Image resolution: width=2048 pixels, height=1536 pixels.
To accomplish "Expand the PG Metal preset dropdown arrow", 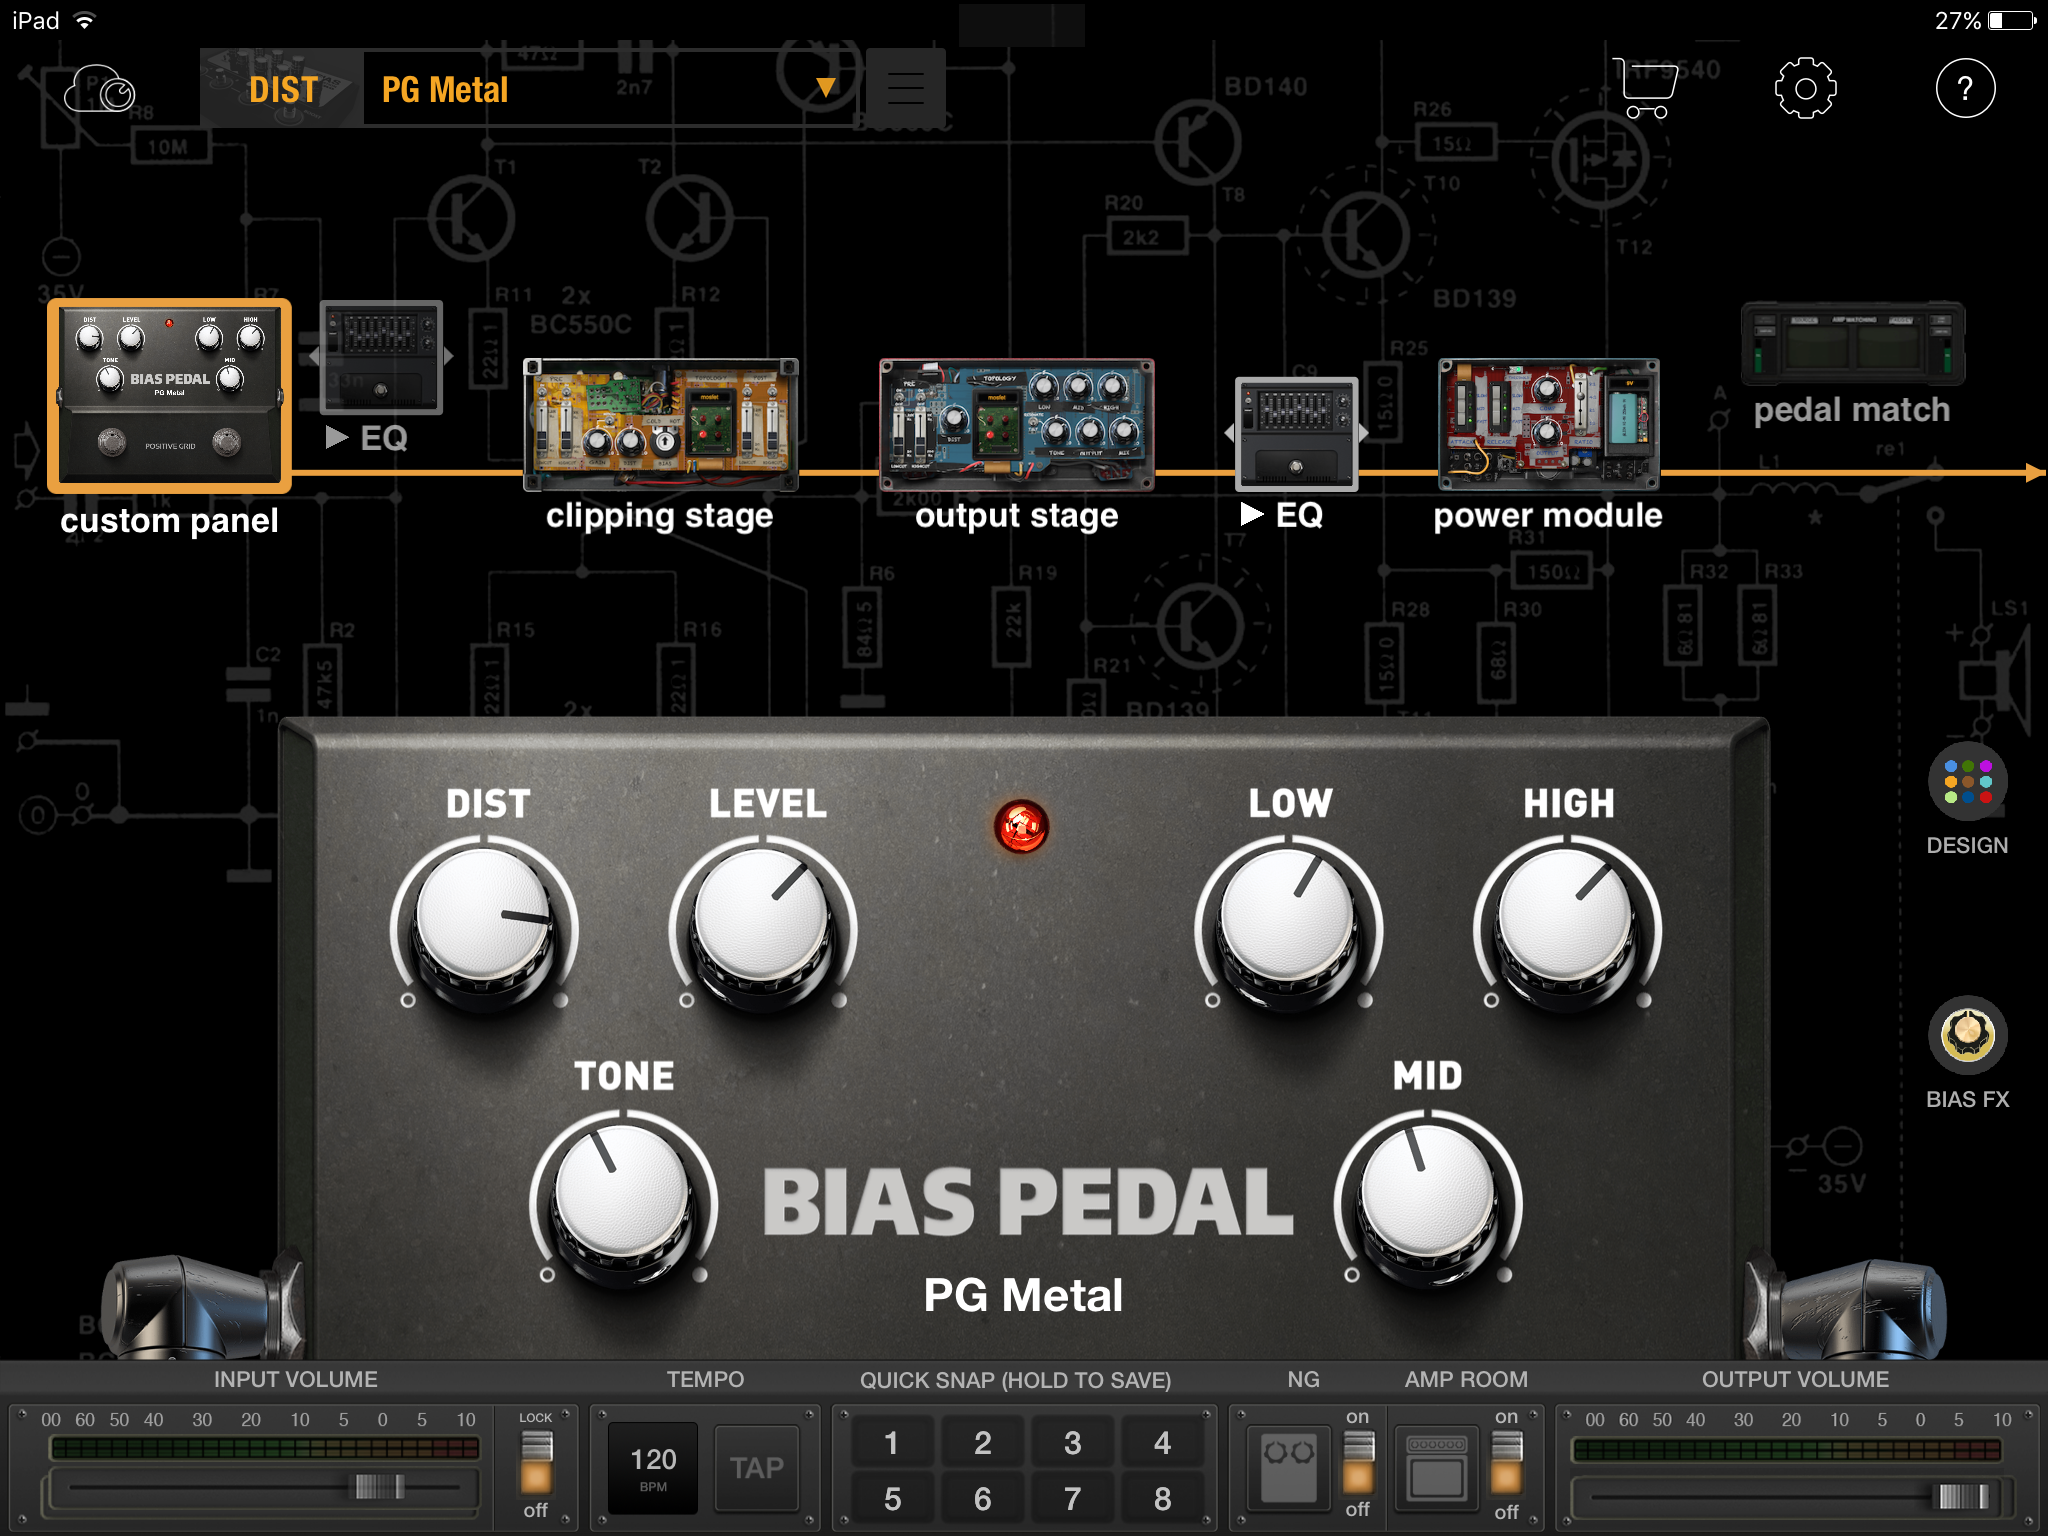I will tap(826, 88).
